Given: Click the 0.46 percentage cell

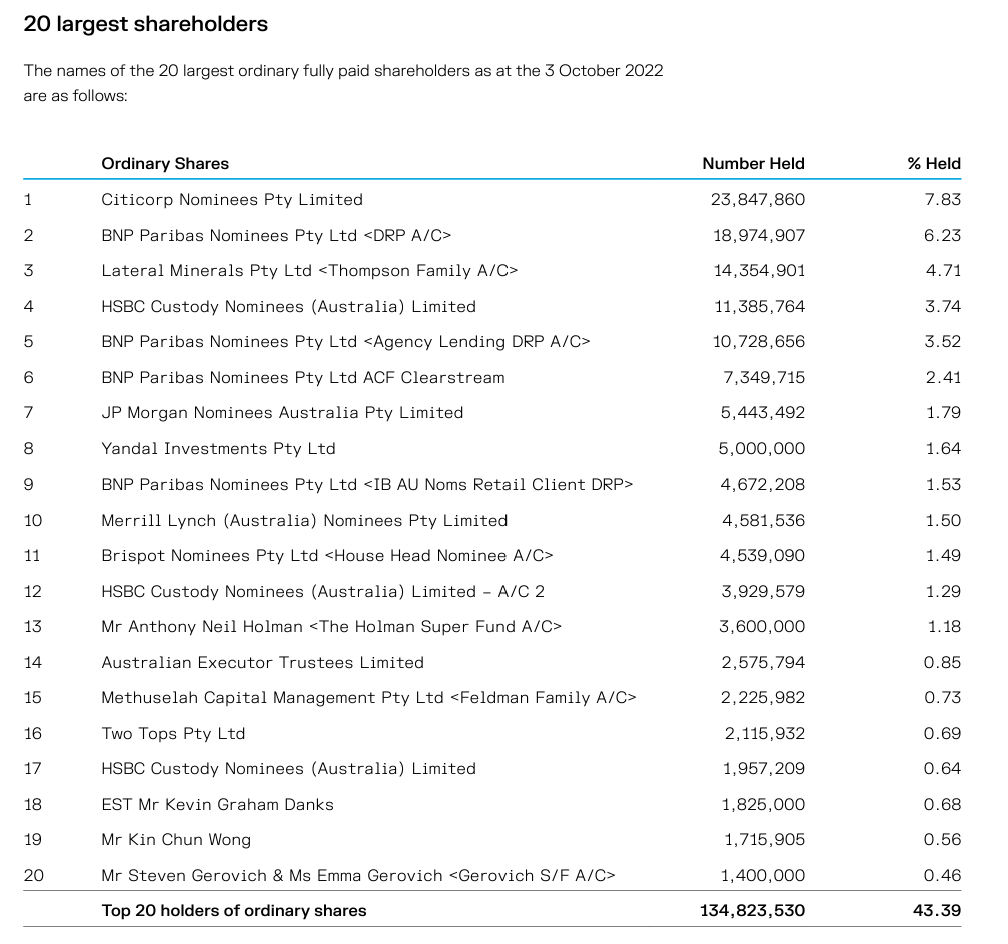Looking at the screenshot, I should [x=942, y=876].
